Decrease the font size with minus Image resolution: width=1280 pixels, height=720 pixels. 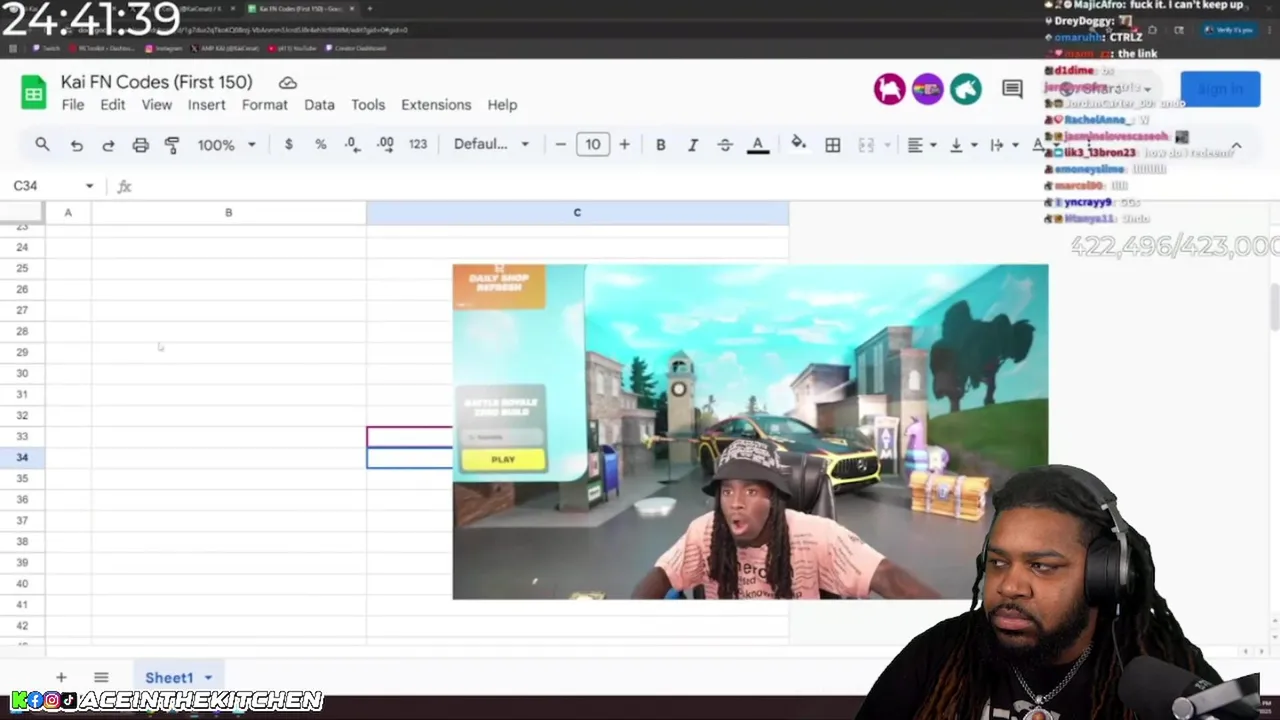pos(560,144)
